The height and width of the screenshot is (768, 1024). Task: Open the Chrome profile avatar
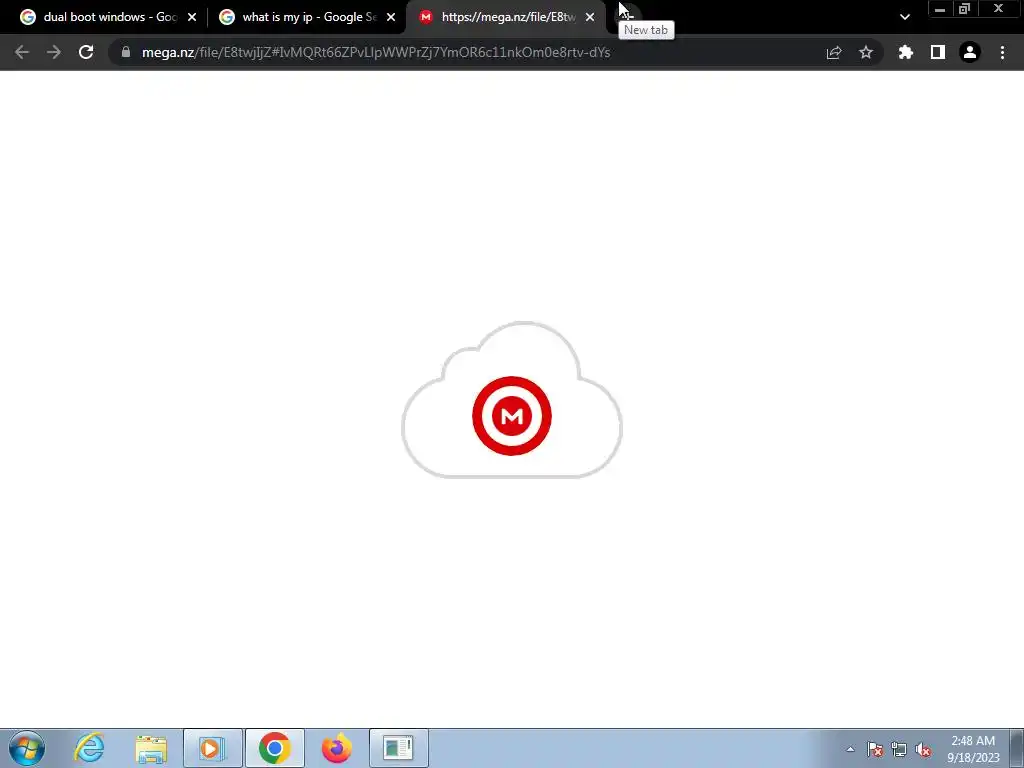(x=970, y=52)
